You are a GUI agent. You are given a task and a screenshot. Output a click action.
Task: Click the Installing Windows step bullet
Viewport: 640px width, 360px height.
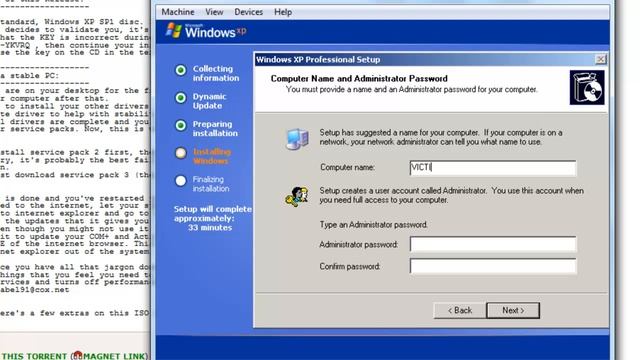(180, 153)
